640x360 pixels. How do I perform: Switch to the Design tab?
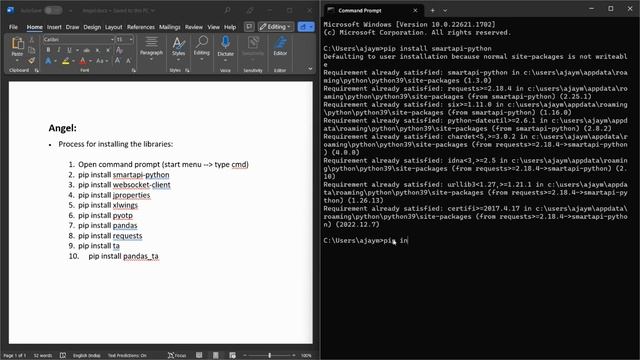pyautogui.click(x=92, y=27)
